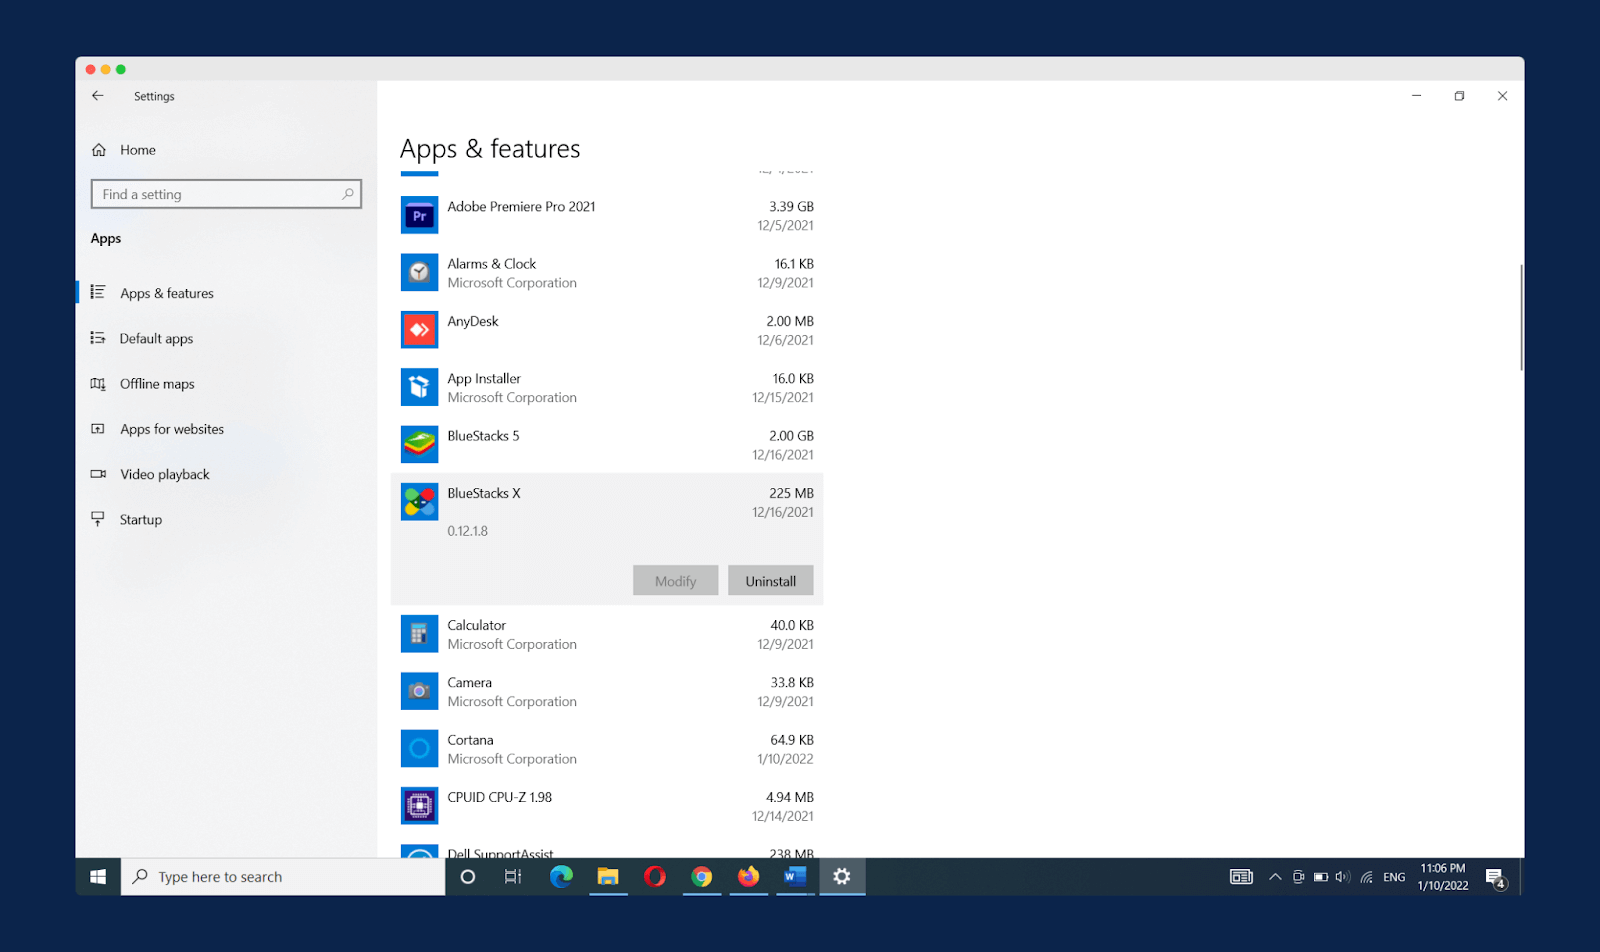The height and width of the screenshot is (952, 1600).
Task: Go to Settings Home
Action: pyautogui.click(x=137, y=150)
